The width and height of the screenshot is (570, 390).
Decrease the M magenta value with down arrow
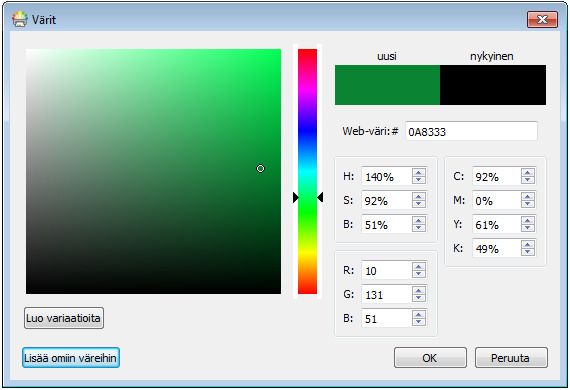[x=527, y=204]
